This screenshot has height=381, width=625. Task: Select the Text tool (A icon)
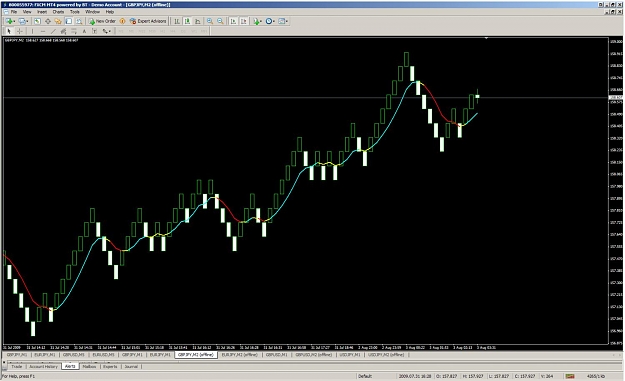pyautogui.click(x=84, y=31)
